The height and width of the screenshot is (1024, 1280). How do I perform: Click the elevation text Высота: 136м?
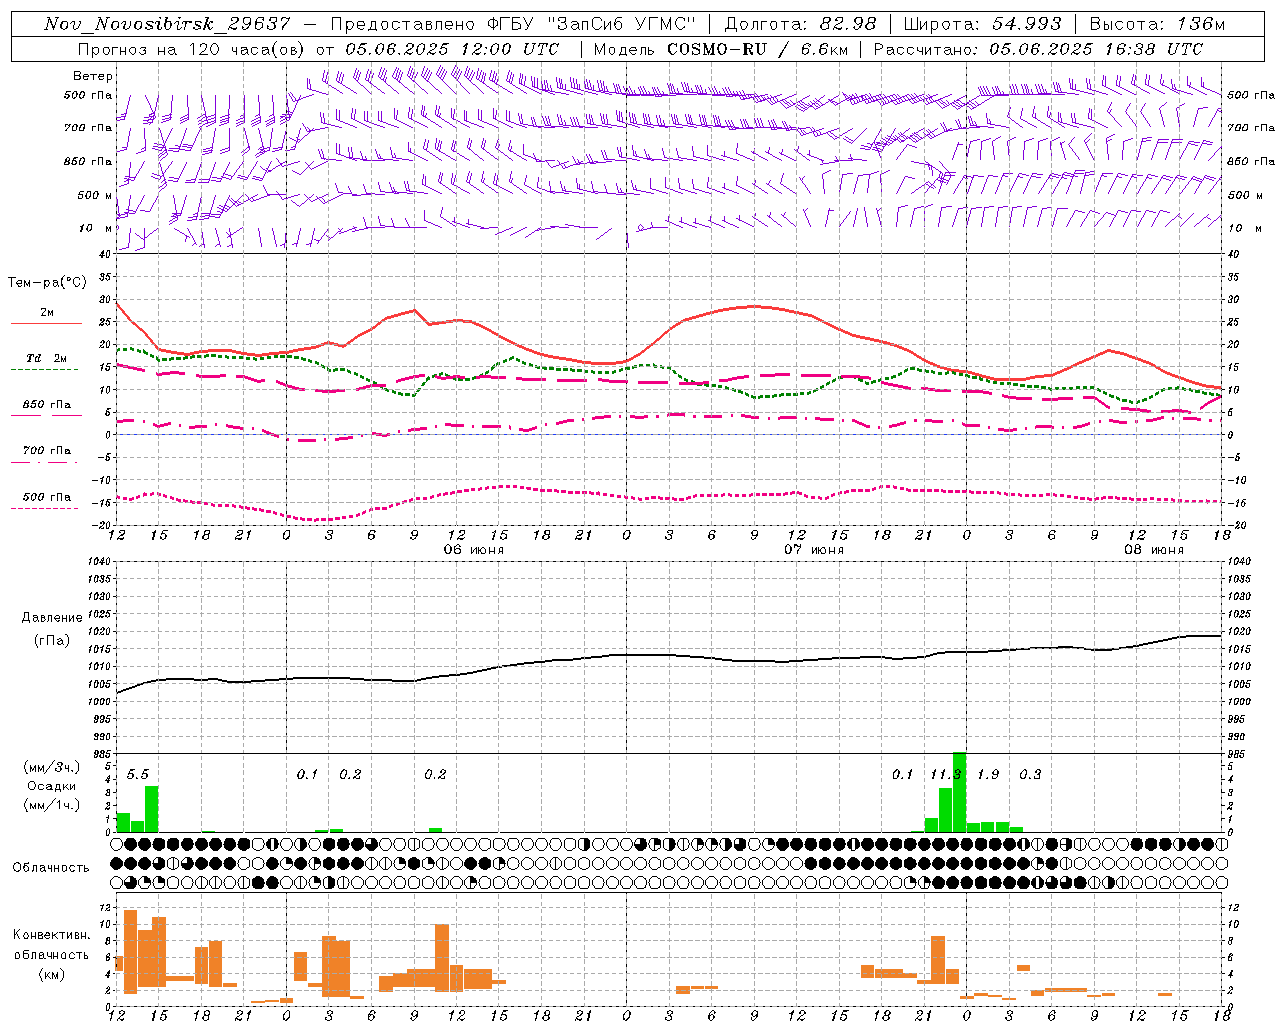click(x=1157, y=24)
